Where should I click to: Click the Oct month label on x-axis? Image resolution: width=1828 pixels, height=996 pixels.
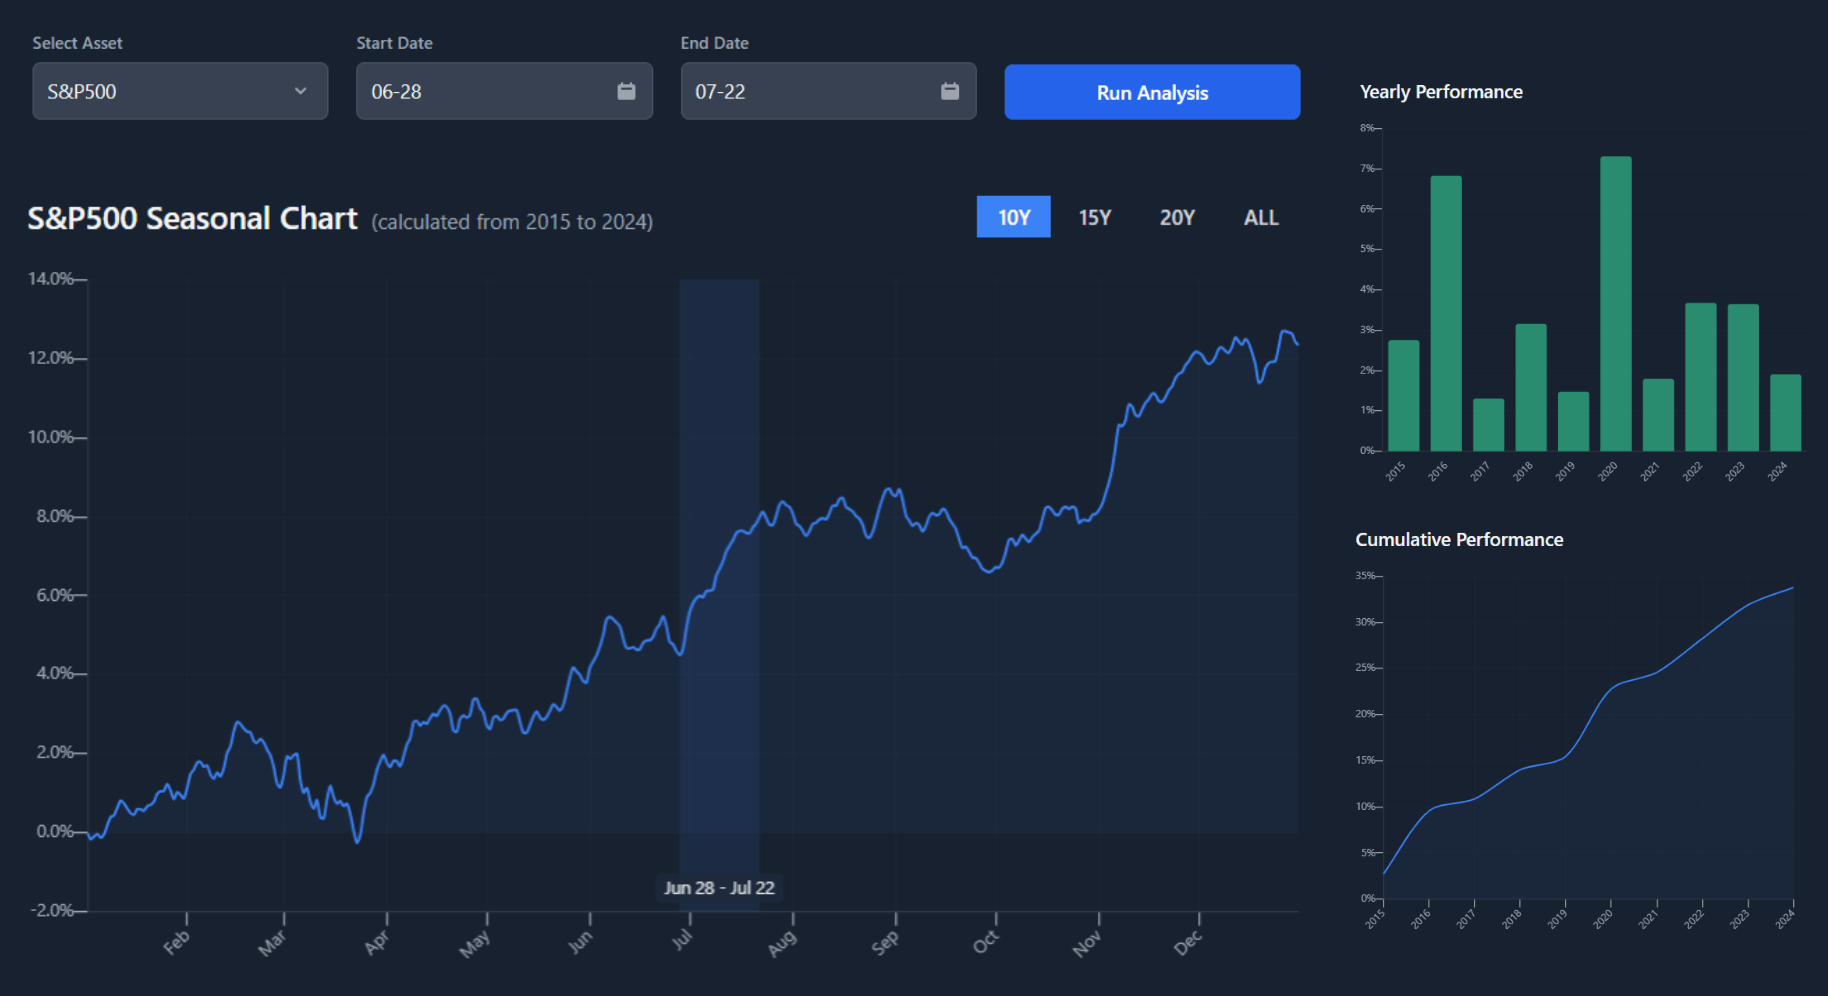click(x=985, y=941)
